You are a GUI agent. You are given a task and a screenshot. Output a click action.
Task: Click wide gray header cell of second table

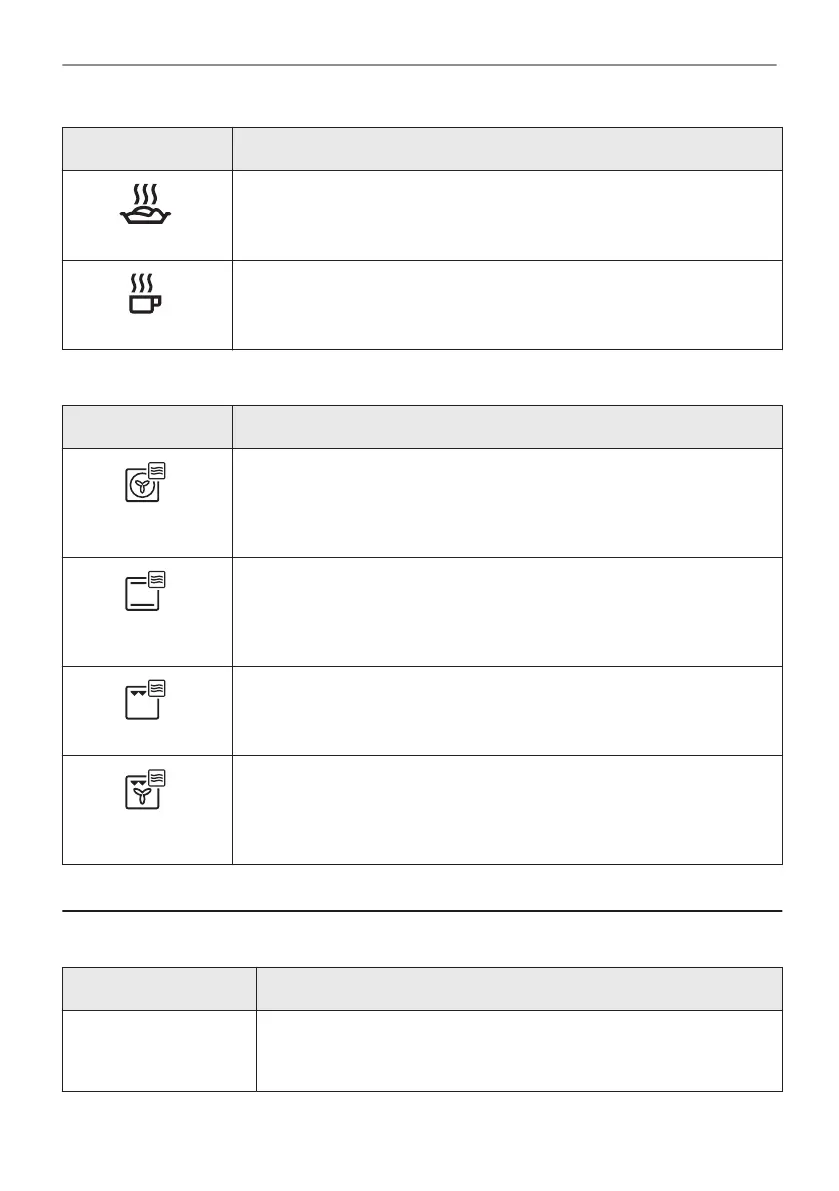click(507, 427)
